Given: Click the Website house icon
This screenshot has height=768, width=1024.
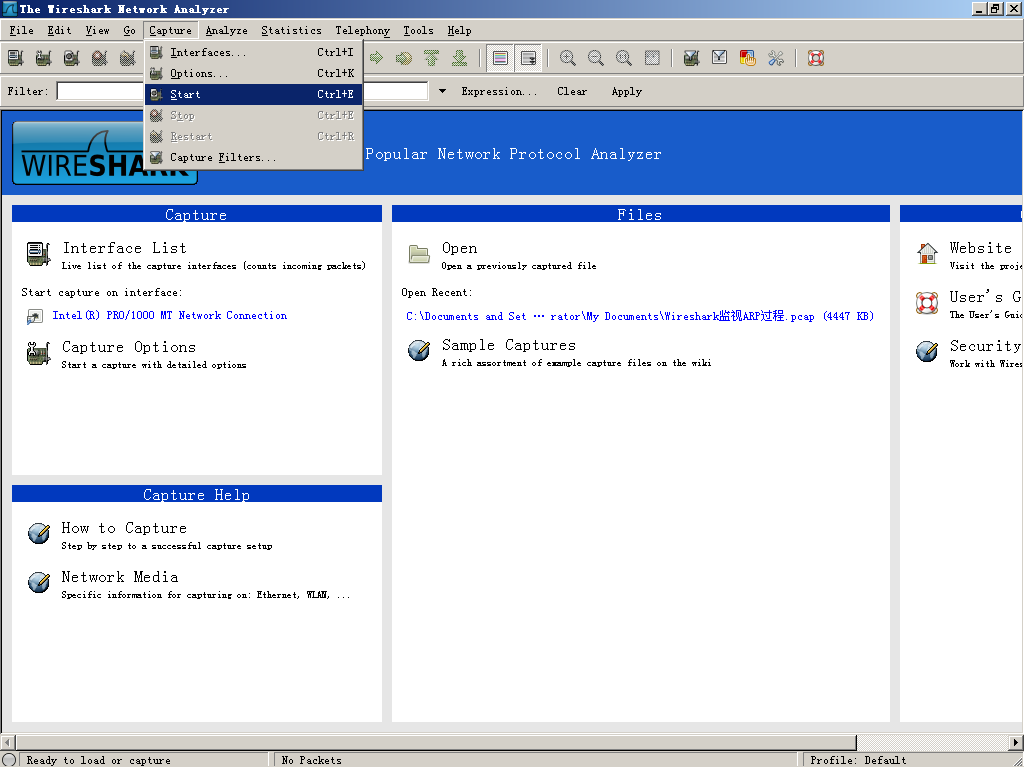Looking at the screenshot, I should (x=927, y=253).
